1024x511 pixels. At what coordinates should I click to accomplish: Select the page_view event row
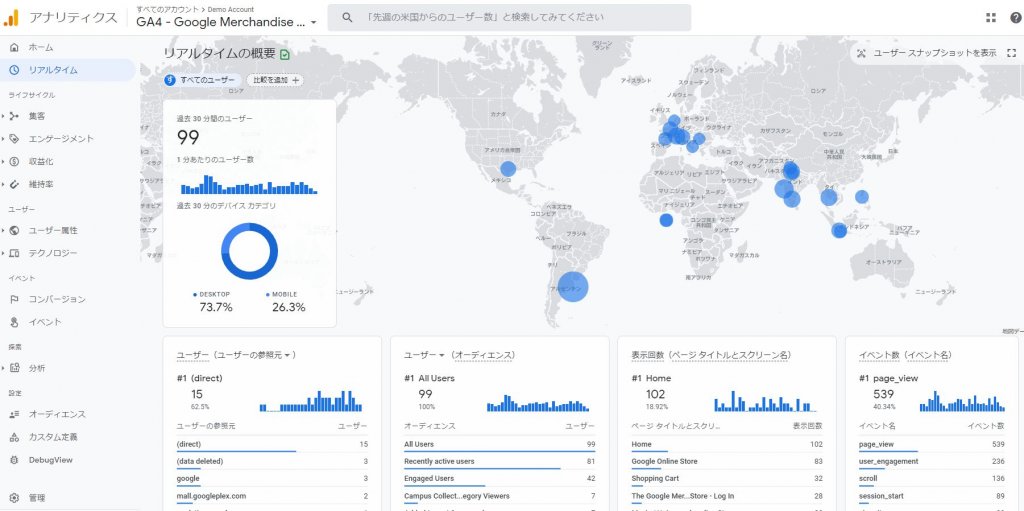932,444
